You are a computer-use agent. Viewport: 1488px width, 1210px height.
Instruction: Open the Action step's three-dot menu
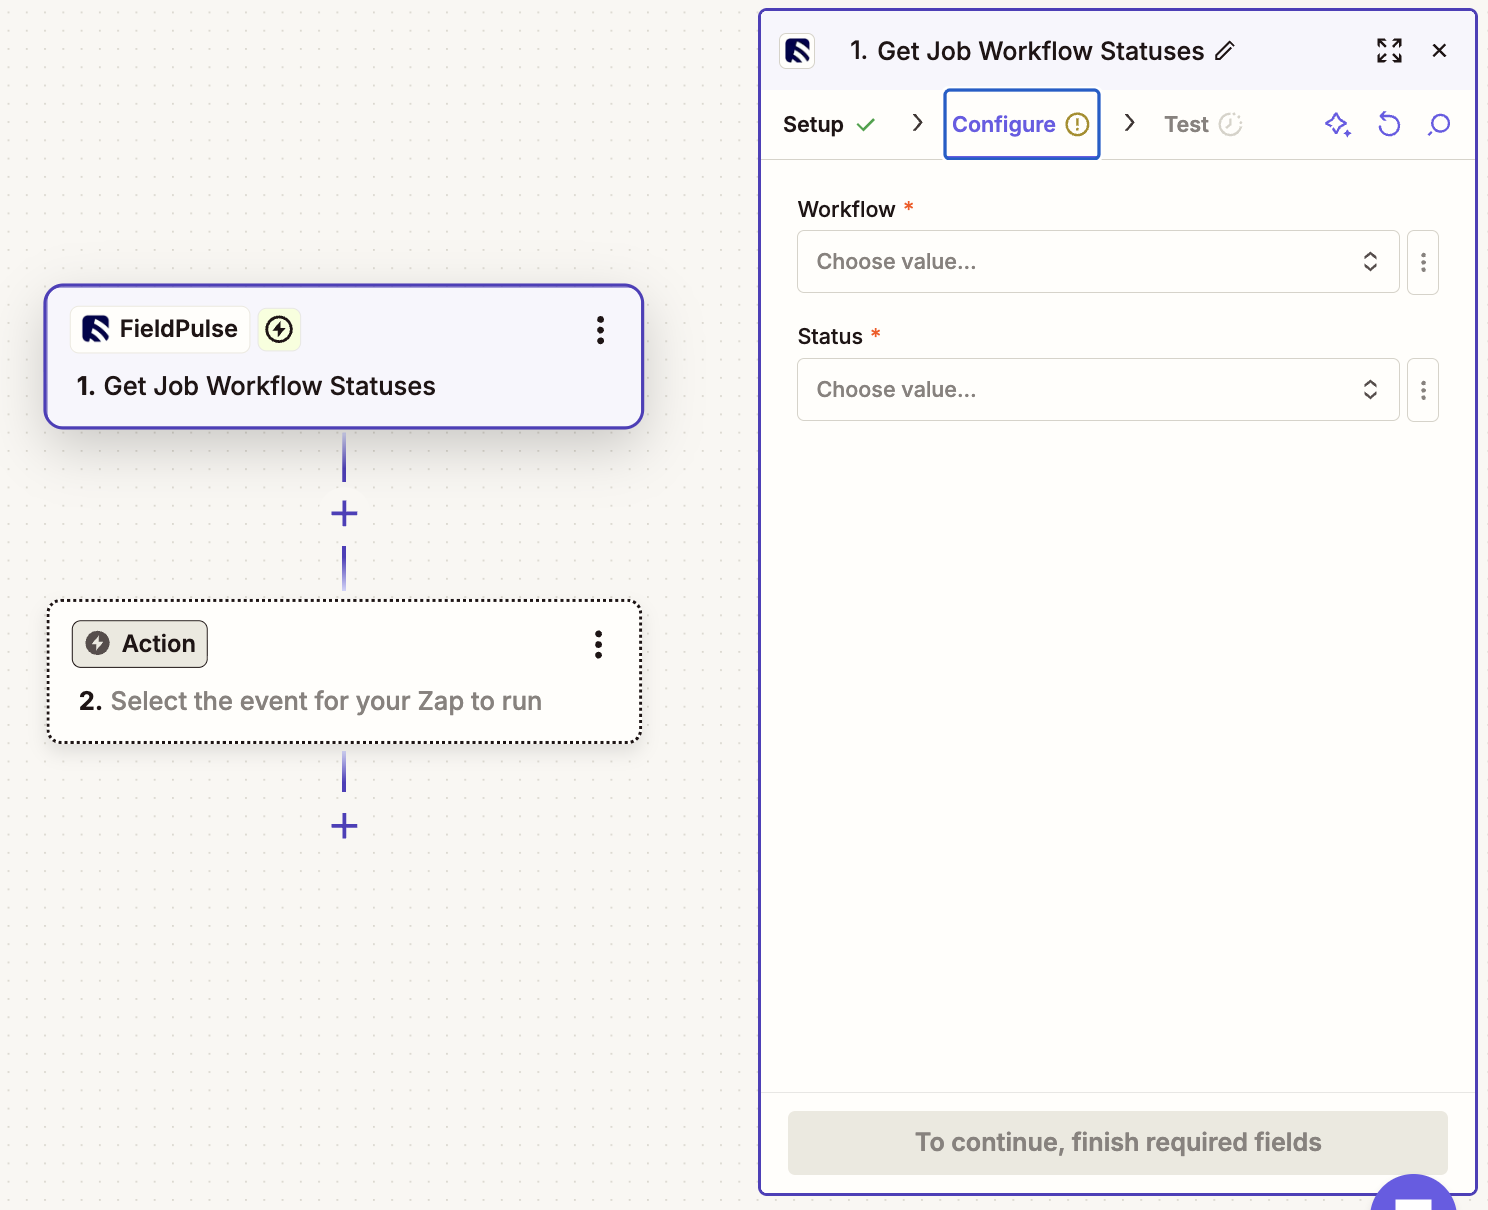point(598,645)
